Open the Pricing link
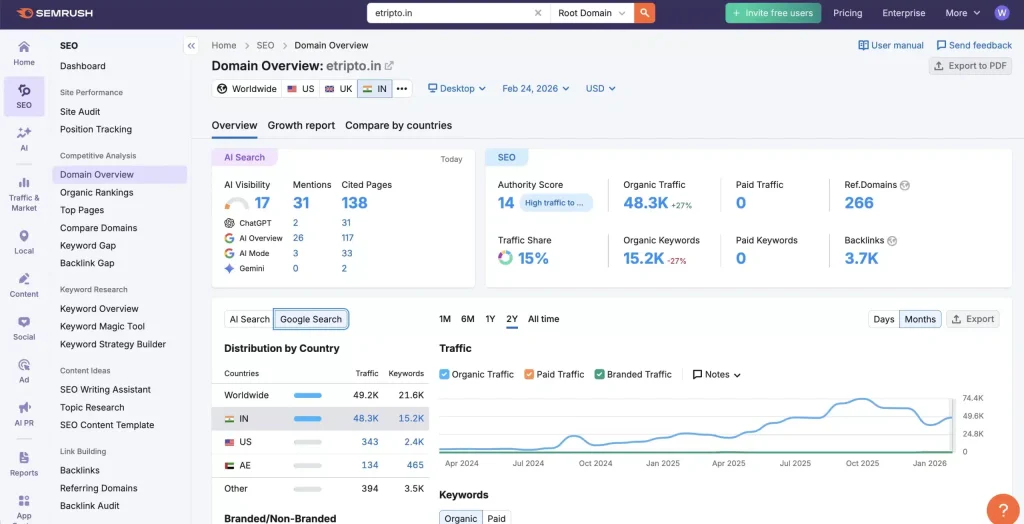The image size is (1024, 524). tap(848, 13)
